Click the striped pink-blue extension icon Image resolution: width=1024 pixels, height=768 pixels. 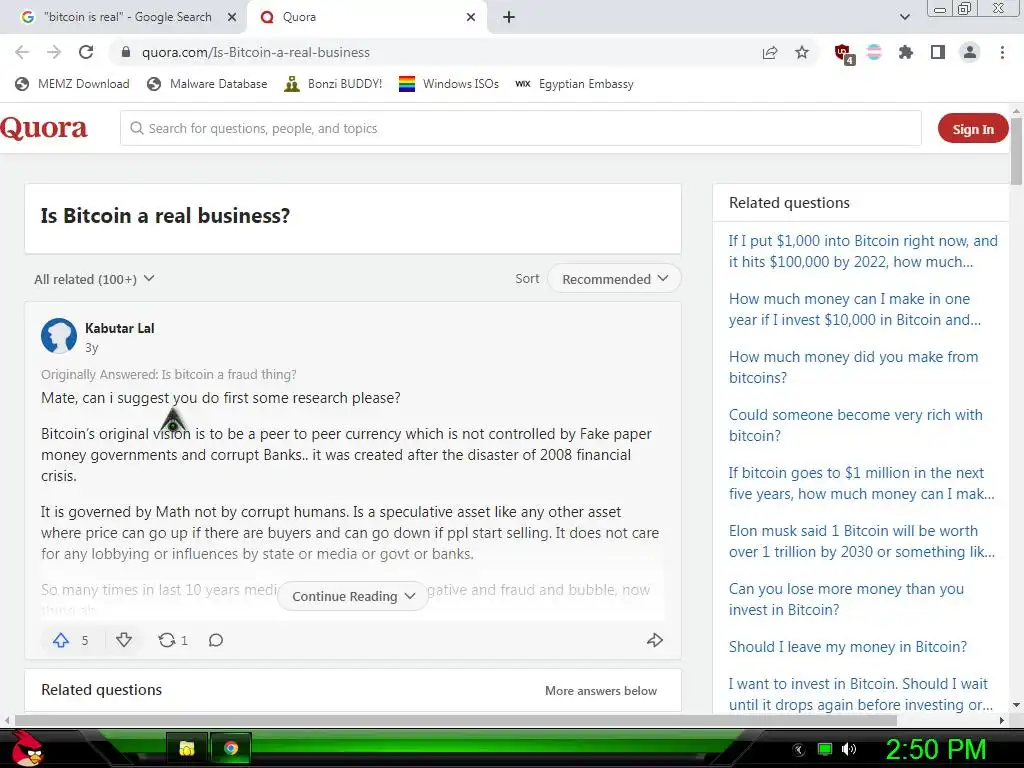coord(874,52)
